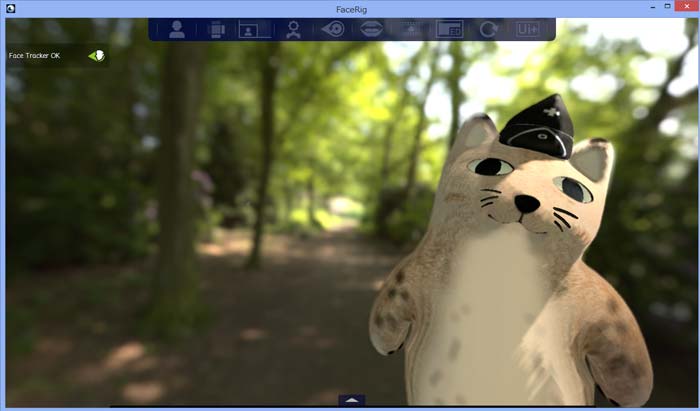Click the circular reset arrow icon
The width and height of the screenshot is (700, 411).
point(489,29)
